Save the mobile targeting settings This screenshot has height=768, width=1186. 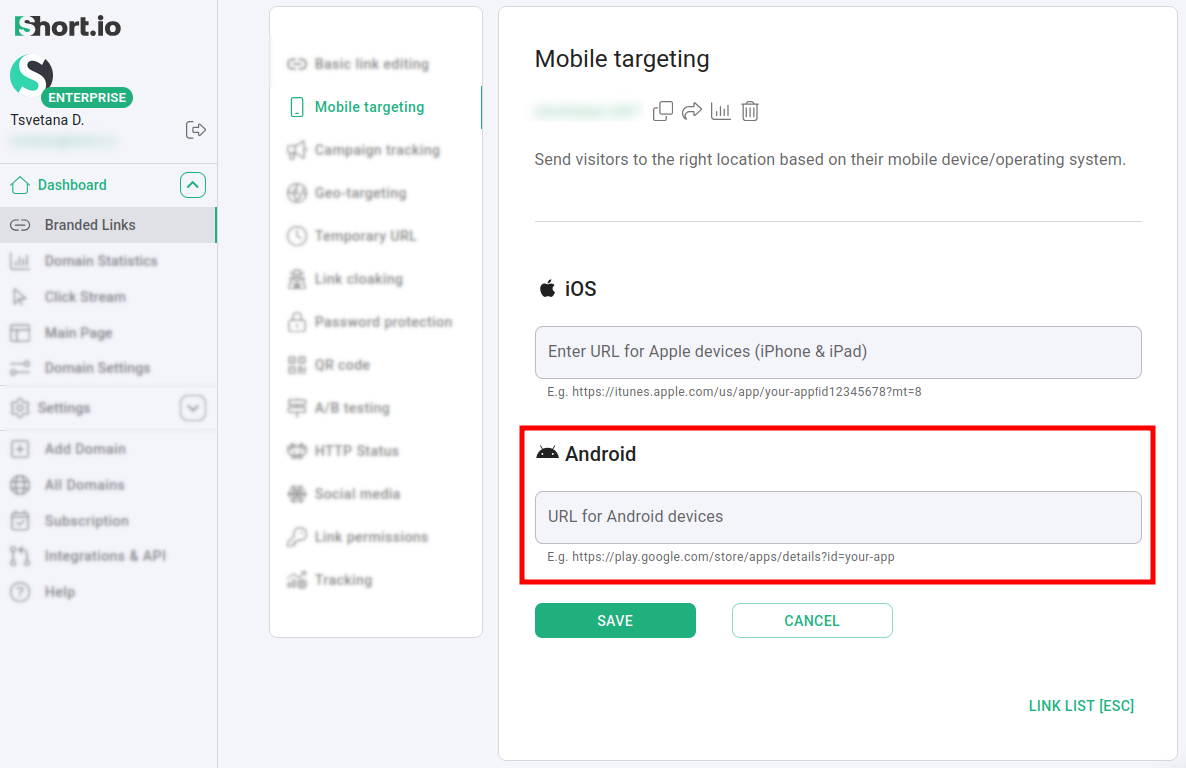(x=615, y=620)
